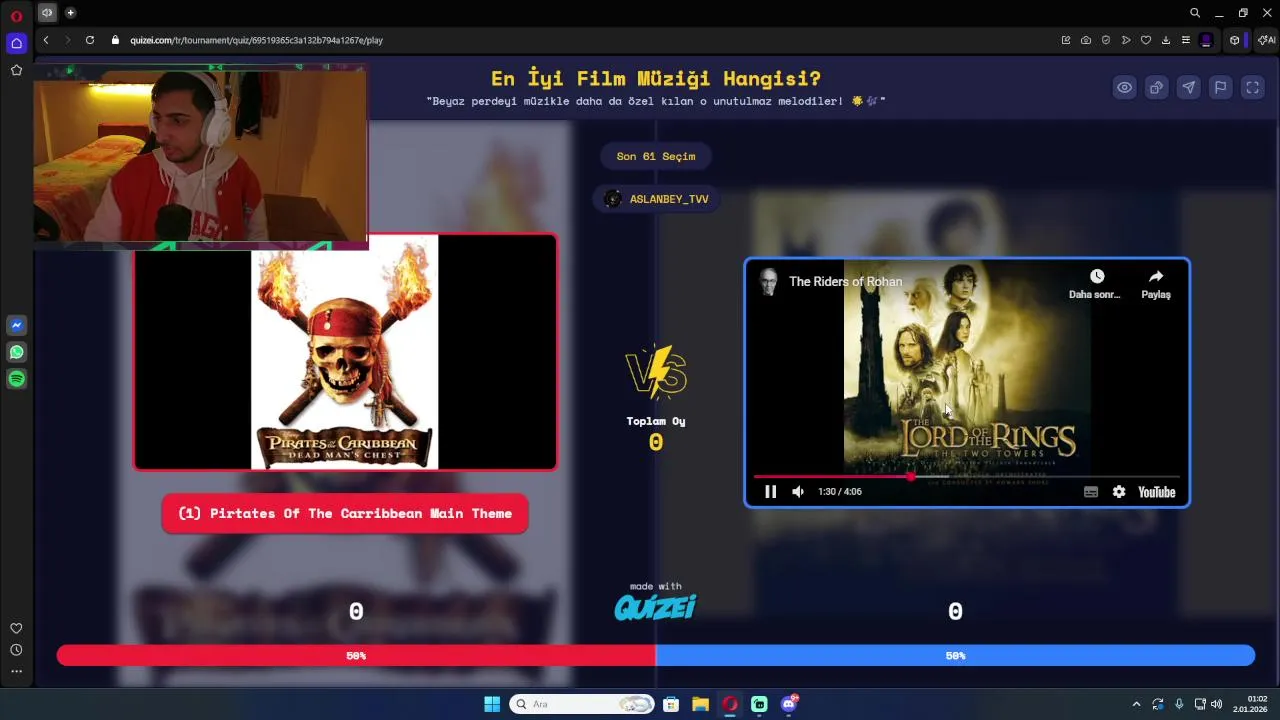The height and width of the screenshot is (720, 1280).
Task: Open a new tab with plus button
Action: [x=70, y=13]
